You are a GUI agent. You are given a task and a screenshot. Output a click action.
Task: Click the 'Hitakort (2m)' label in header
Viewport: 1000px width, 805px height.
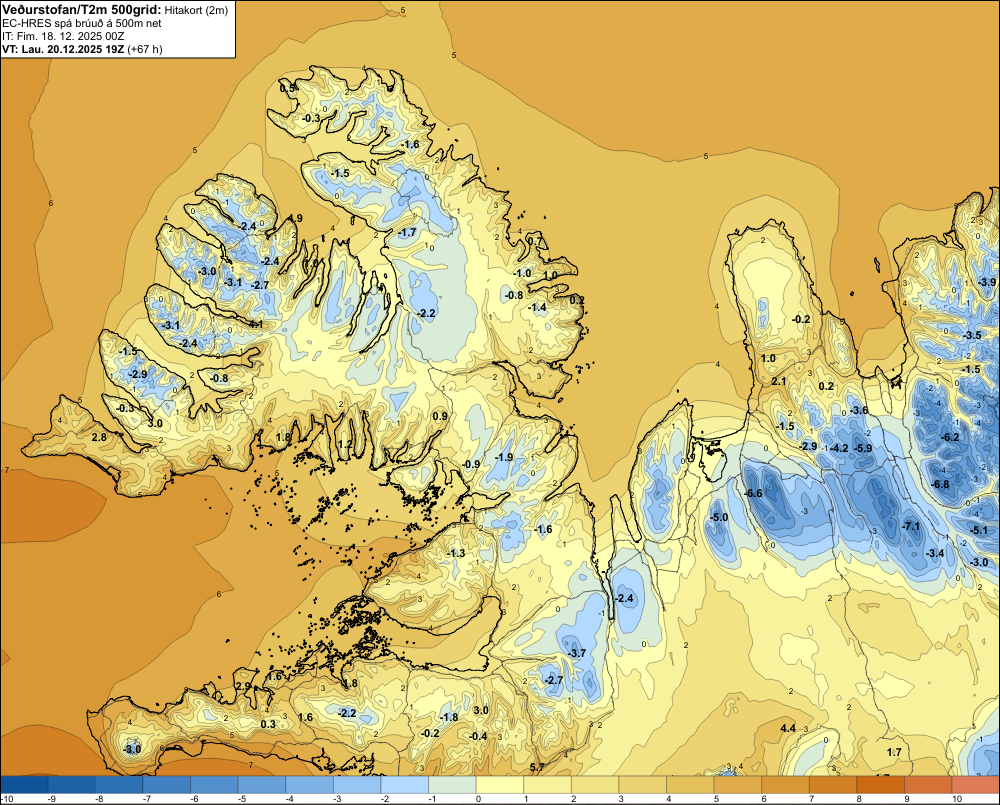[196, 10]
